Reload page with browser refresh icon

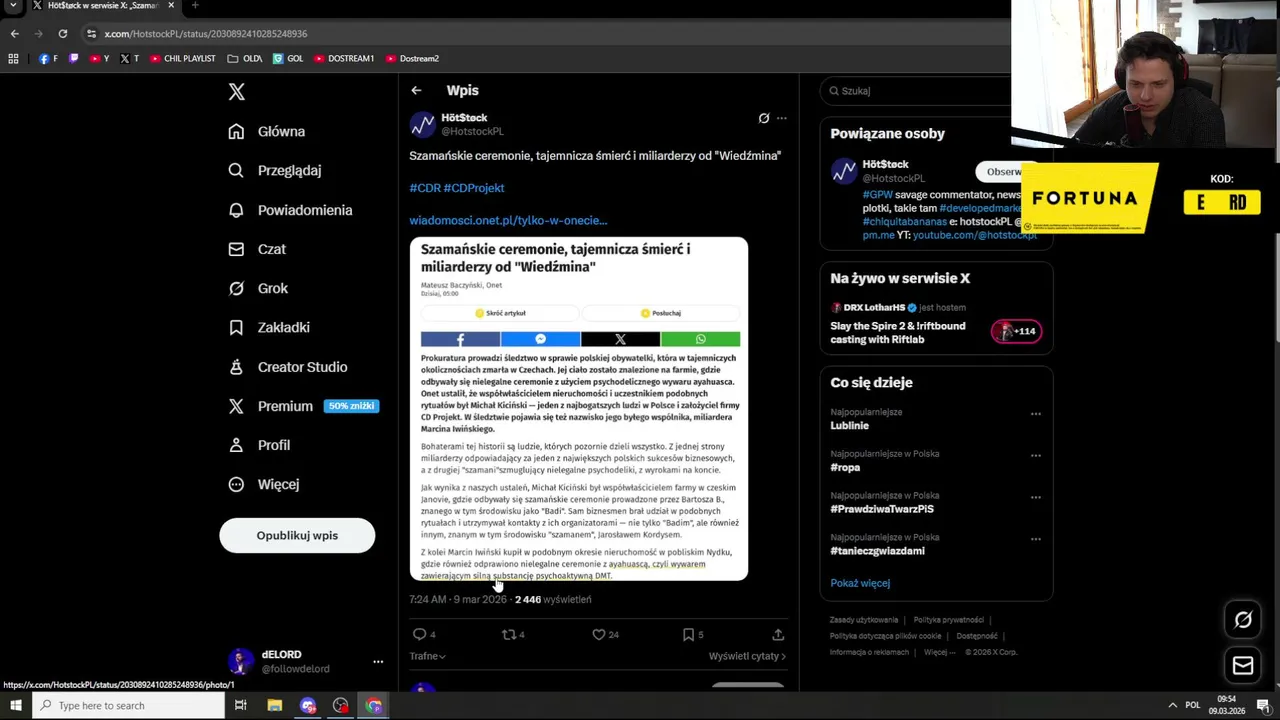62,33
